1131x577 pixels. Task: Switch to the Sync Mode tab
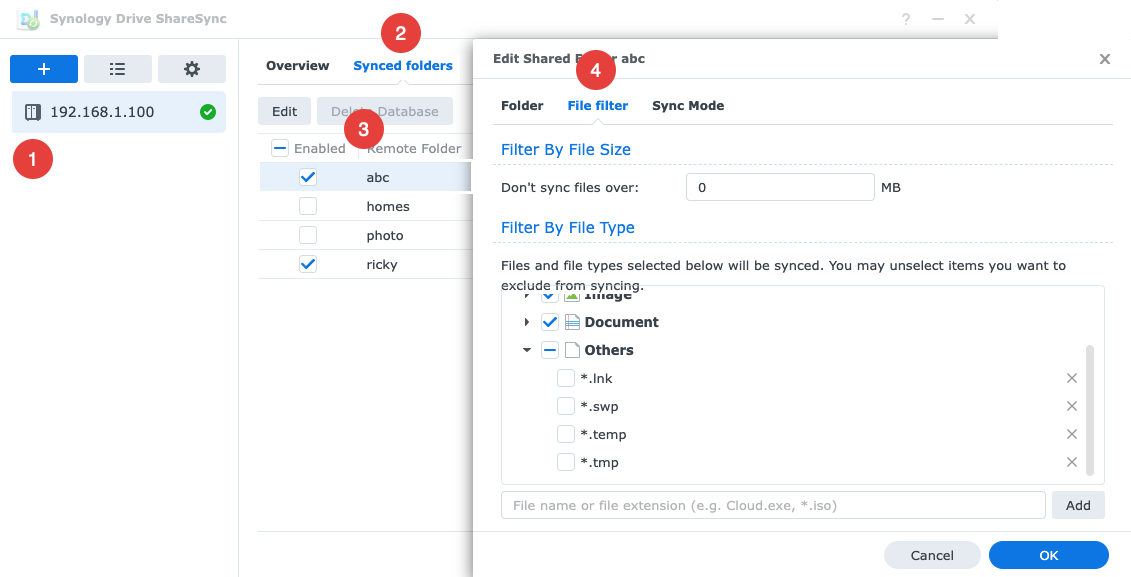click(688, 105)
